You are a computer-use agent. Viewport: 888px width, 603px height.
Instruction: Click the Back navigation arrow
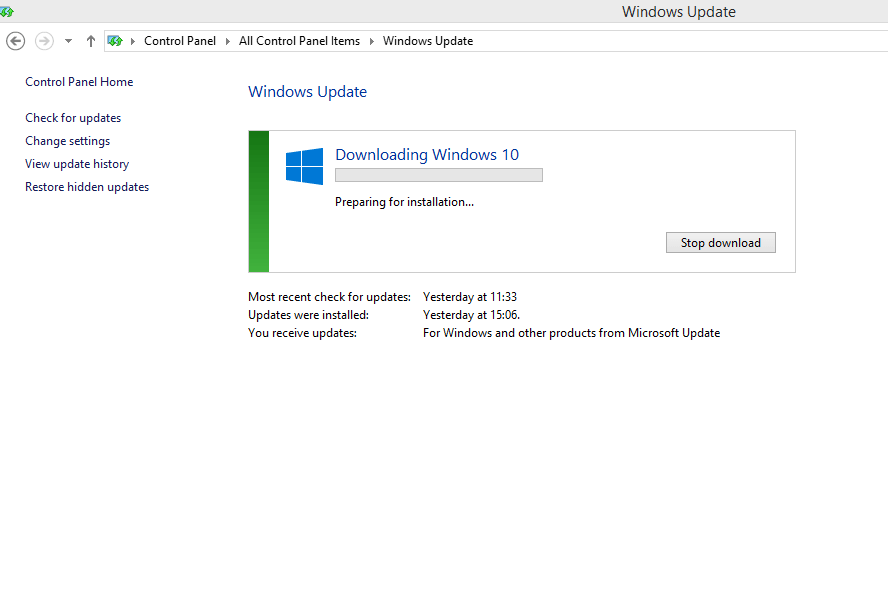click(15, 41)
